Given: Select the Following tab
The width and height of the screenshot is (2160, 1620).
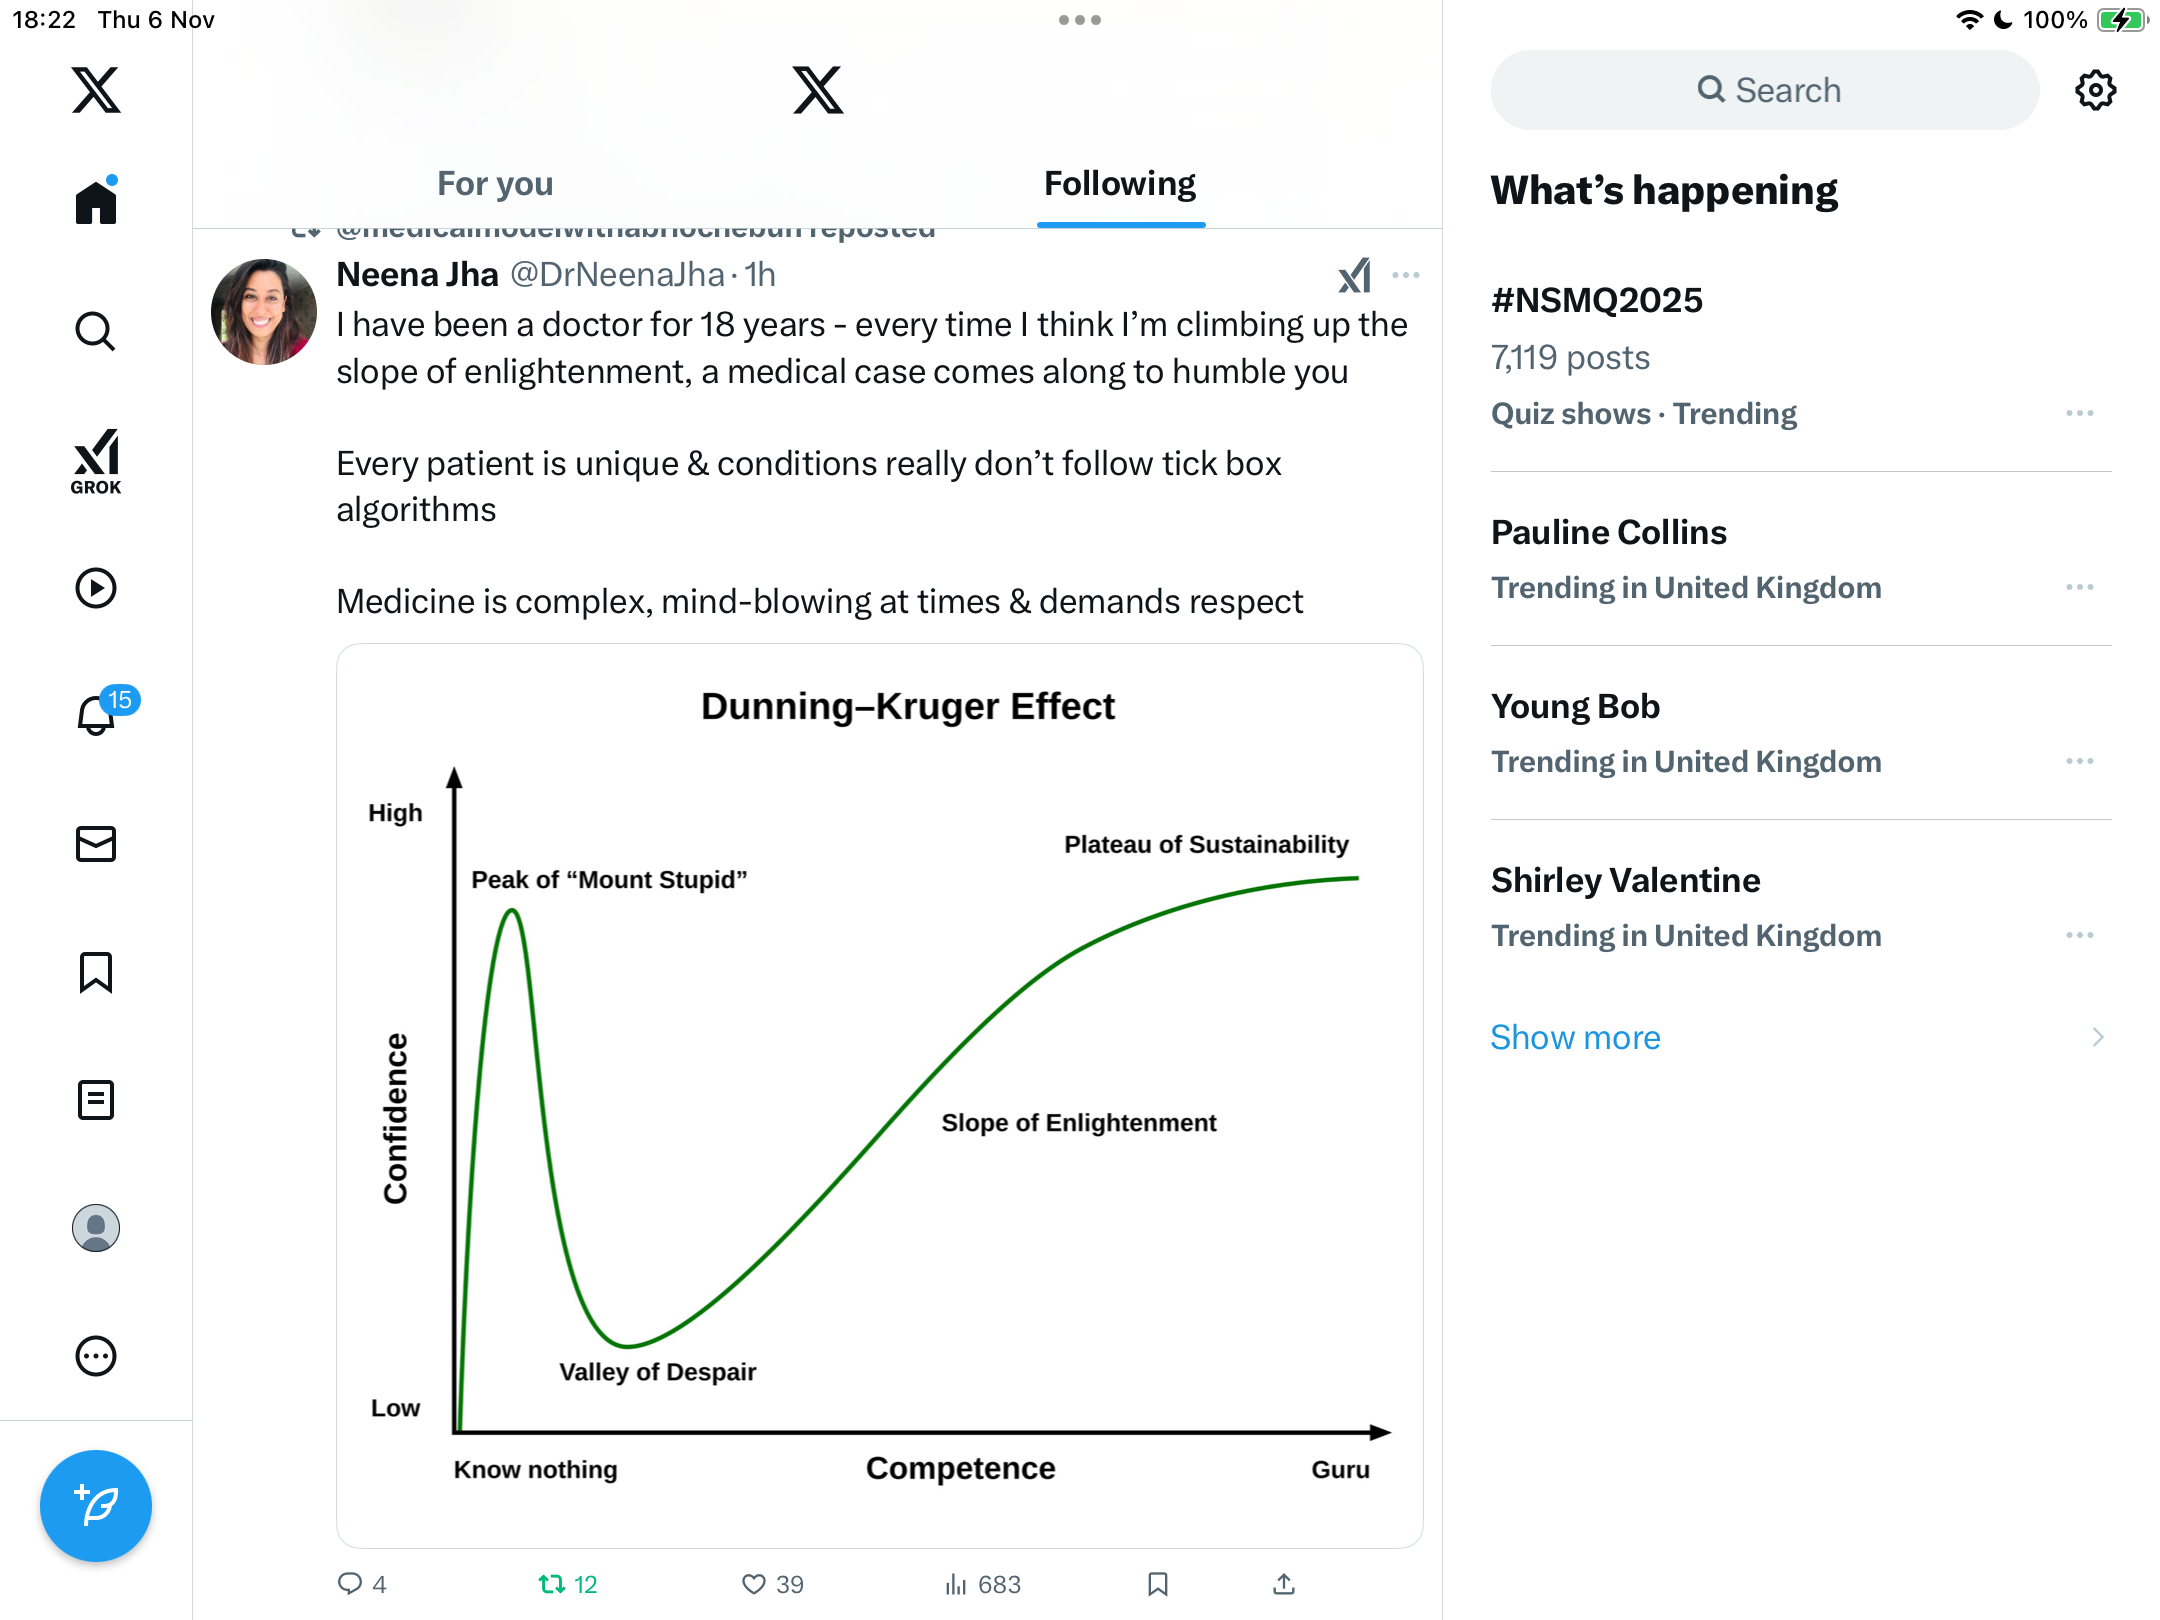Looking at the screenshot, I should (x=1120, y=184).
